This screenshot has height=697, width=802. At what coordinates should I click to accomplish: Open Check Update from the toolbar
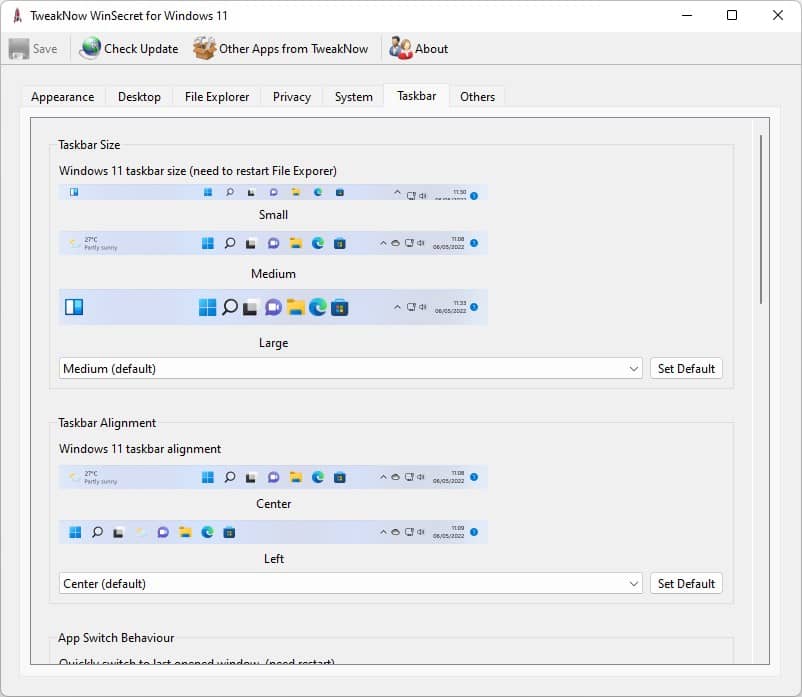coord(129,49)
